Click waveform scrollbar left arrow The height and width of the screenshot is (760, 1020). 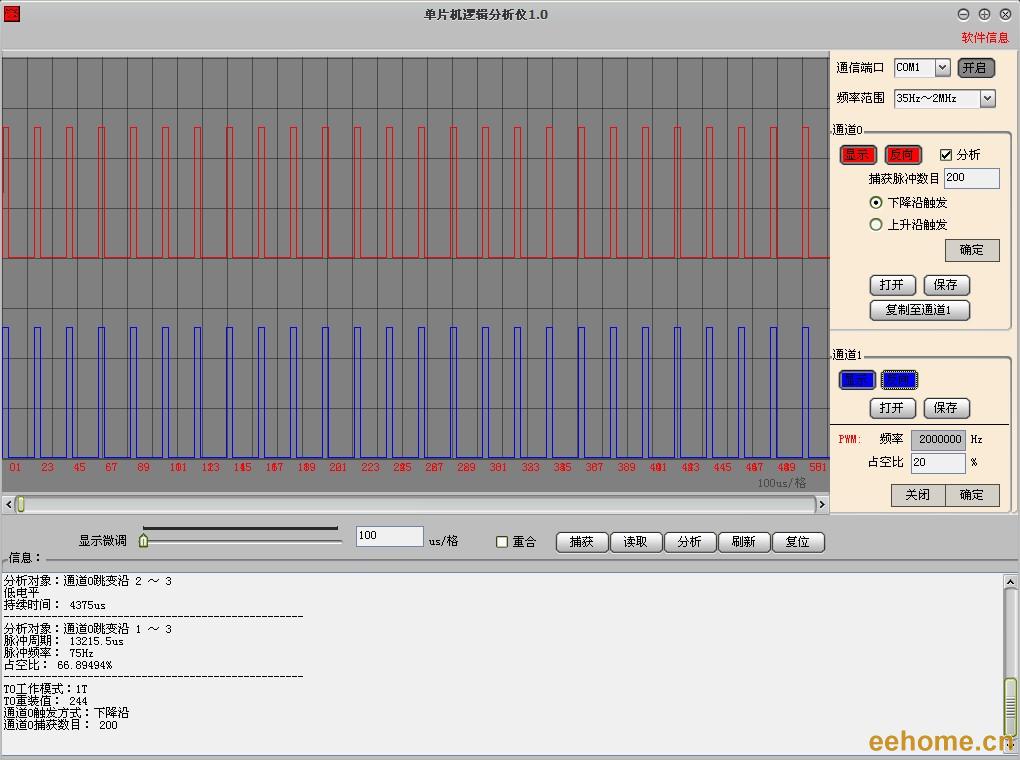pyautogui.click(x=8, y=504)
